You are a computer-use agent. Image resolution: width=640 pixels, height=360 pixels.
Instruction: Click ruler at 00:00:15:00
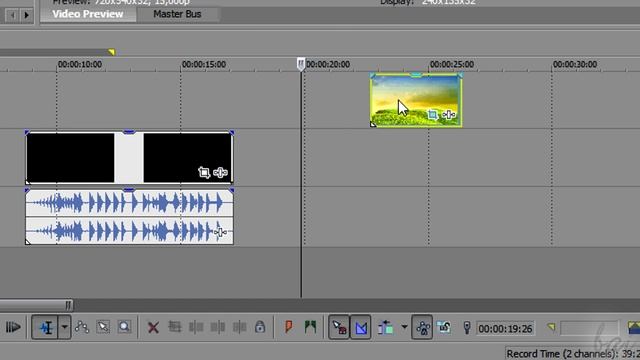(204, 64)
